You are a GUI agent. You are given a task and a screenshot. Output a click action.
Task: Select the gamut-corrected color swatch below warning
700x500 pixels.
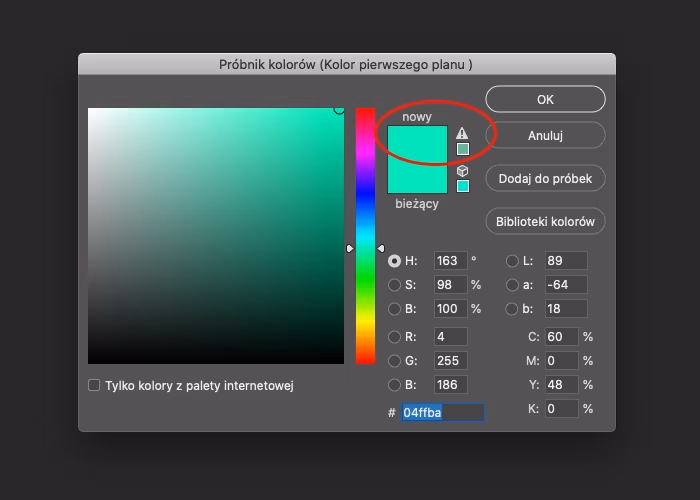pyautogui.click(x=463, y=149)
